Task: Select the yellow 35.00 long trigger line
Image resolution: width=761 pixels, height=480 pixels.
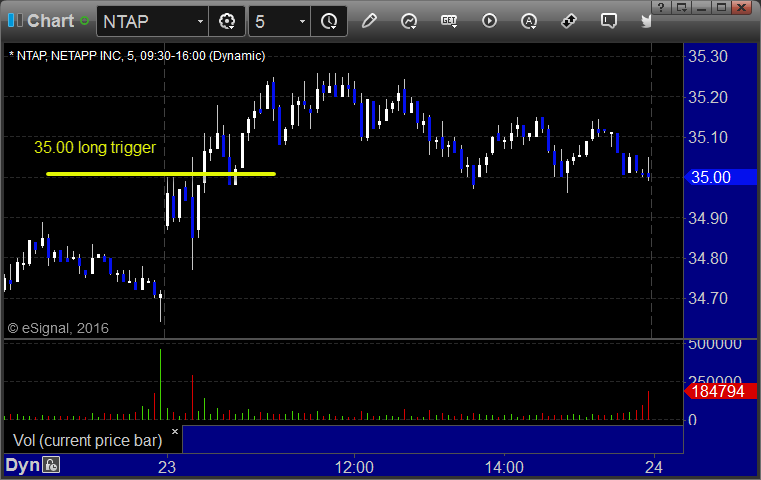Action: click(161, 173)
